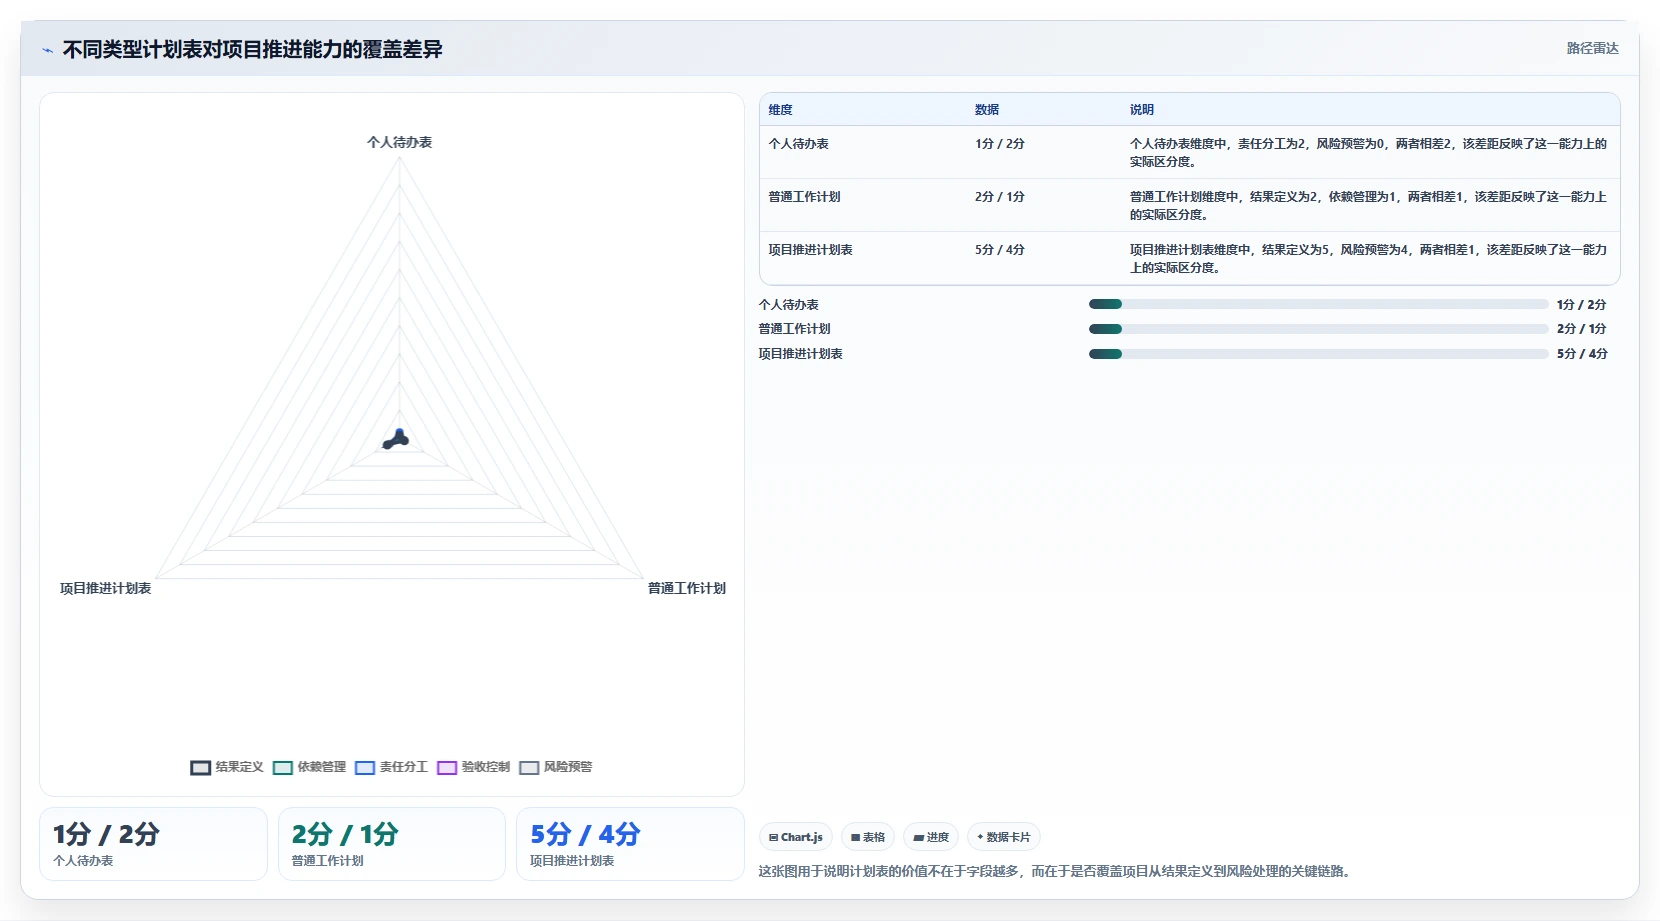
Task: Click the 表格 tag chip
Action: pyautogui.click(x=868, y=837)
